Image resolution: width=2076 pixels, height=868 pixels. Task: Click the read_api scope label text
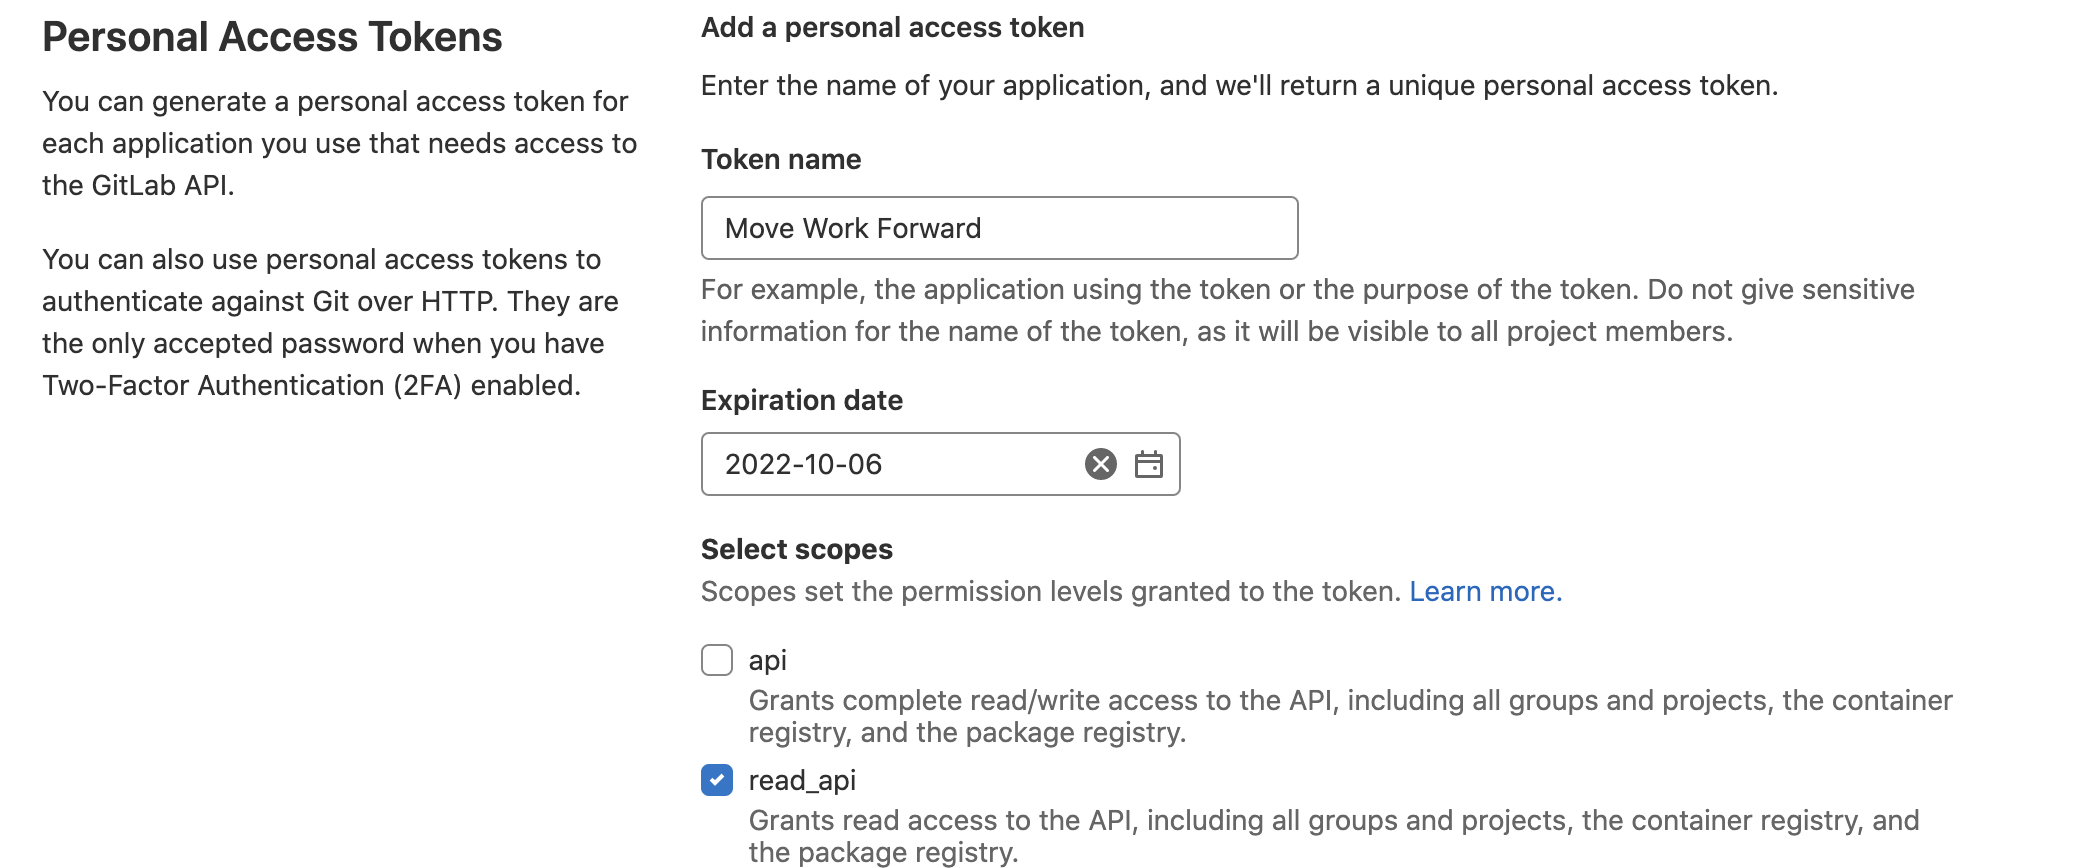point(802,780)
